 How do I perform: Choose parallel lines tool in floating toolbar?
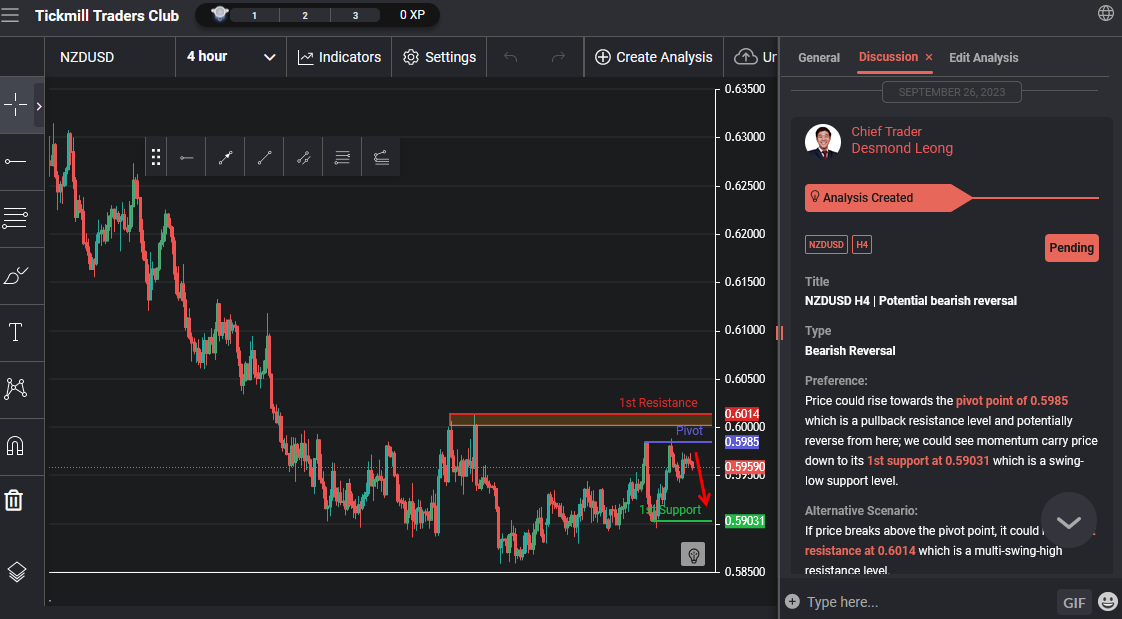342,157
